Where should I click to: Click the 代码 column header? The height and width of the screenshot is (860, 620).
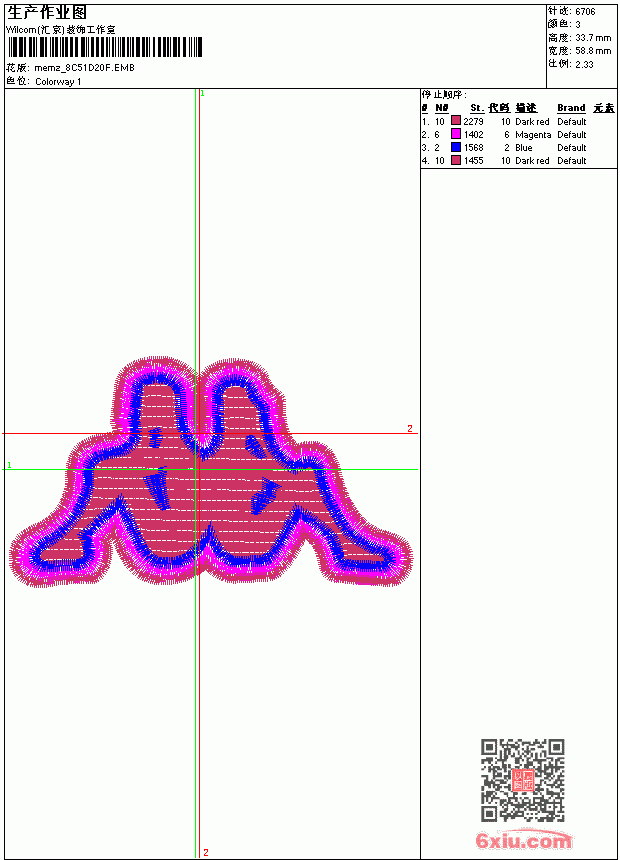(x=499, y=108)
